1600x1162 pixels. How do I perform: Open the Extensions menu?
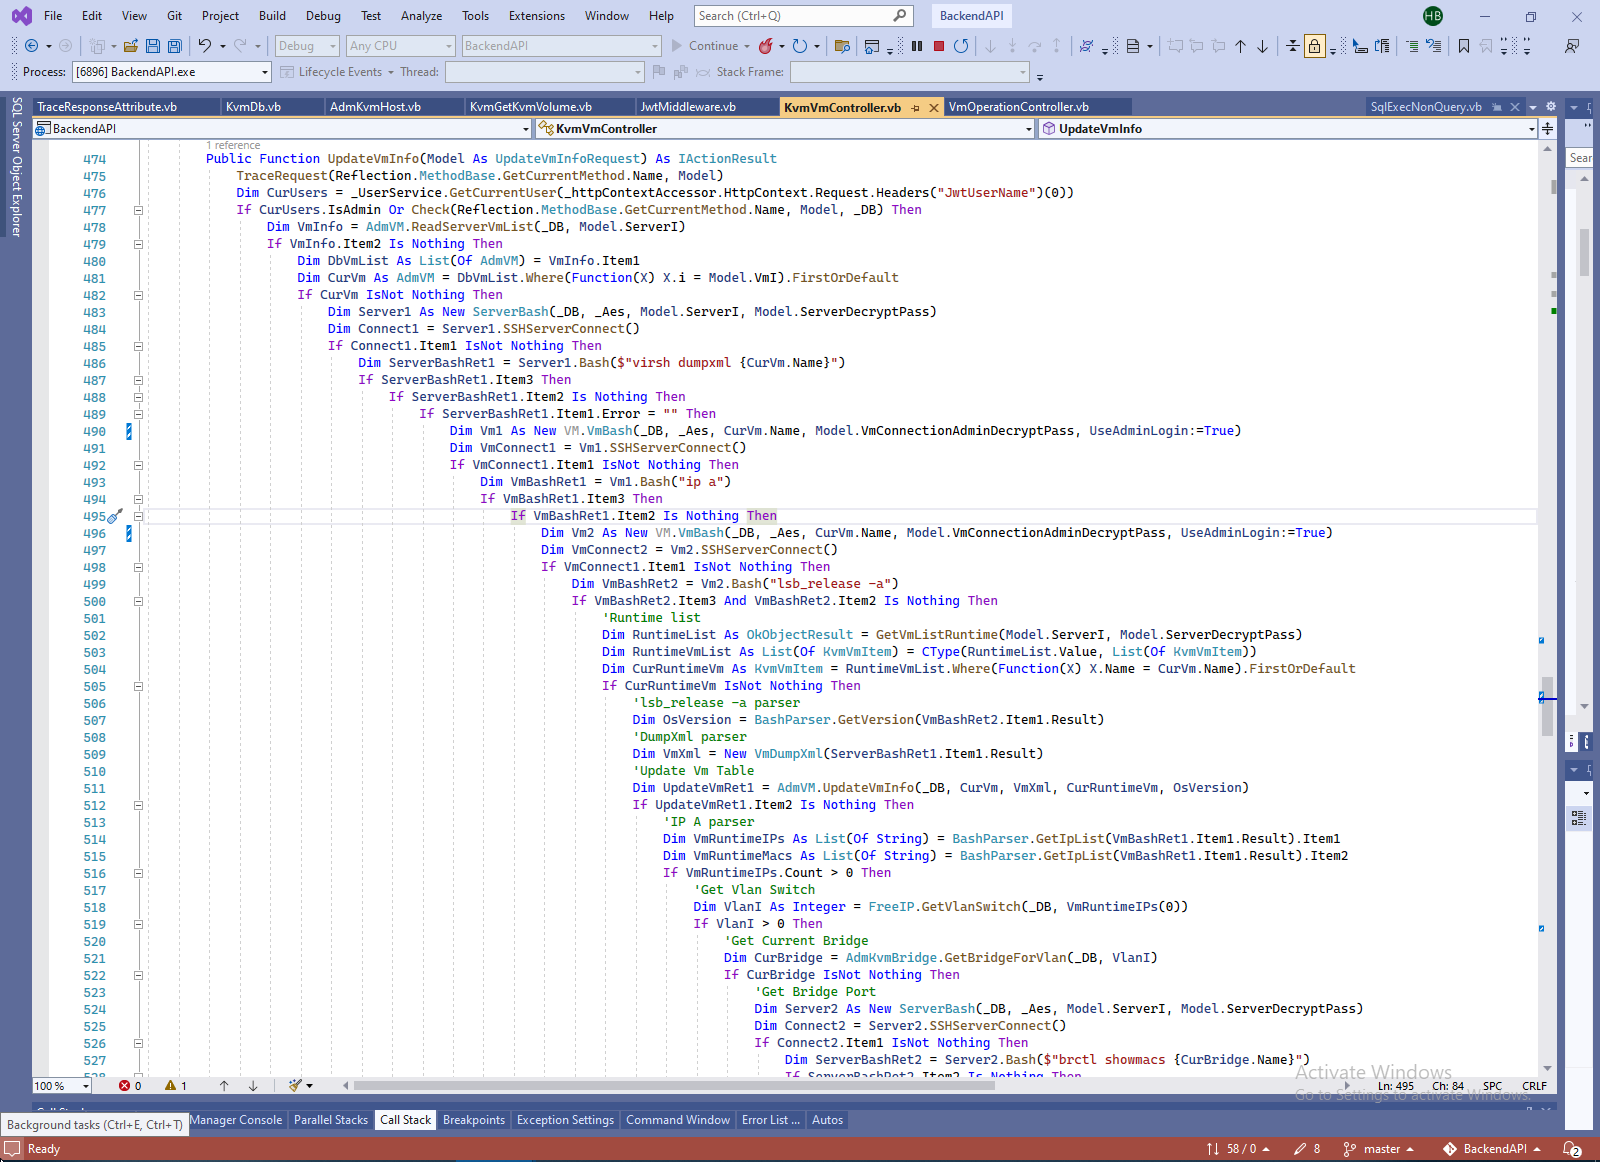[x=537, y=16]
